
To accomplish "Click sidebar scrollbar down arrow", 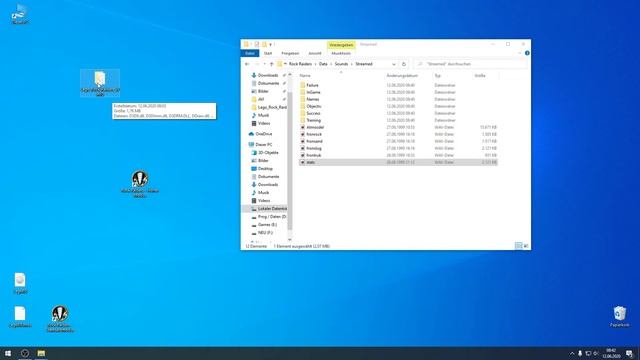I will point(290,240).
